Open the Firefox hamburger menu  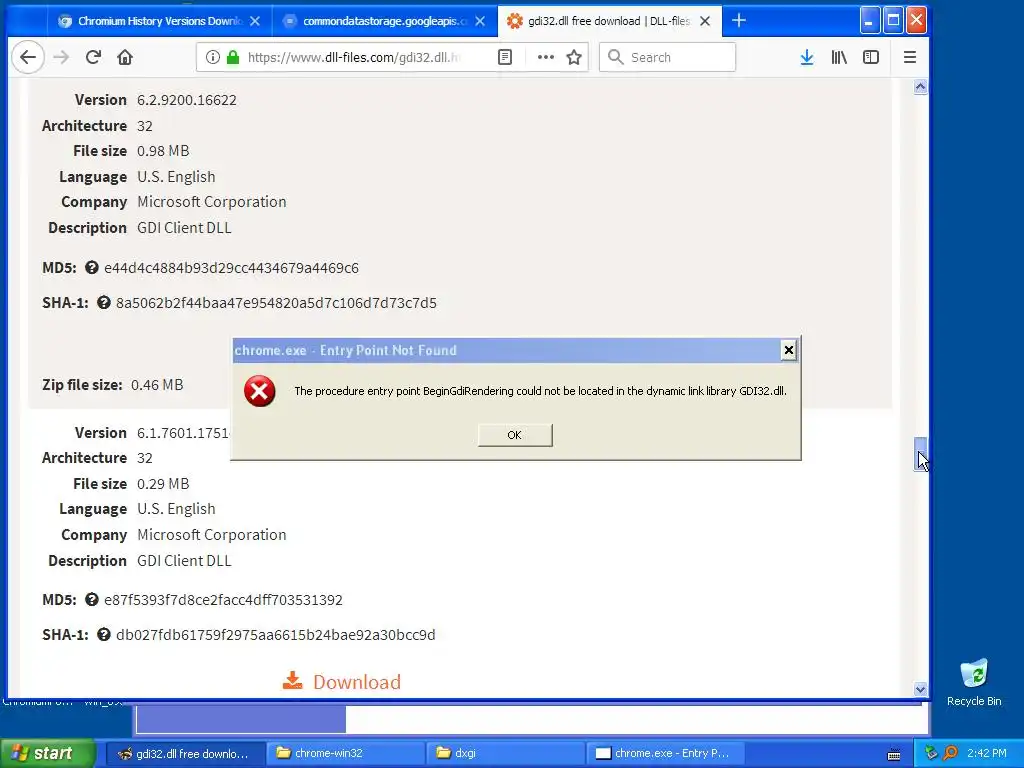point(910,57)
